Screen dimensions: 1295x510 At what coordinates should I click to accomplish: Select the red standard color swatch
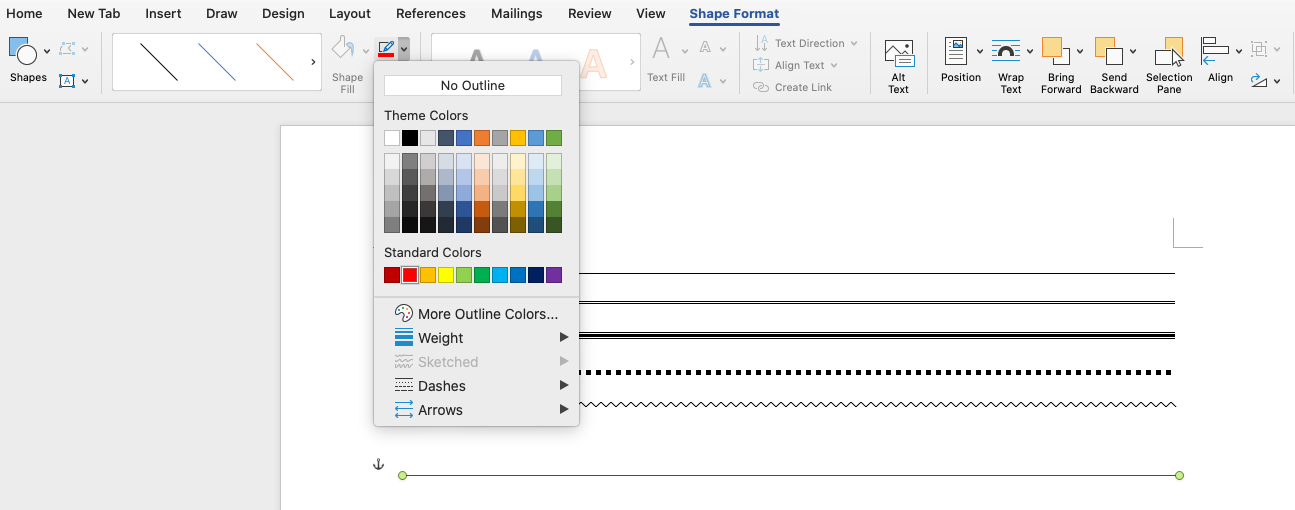click(x=410, y=275)
